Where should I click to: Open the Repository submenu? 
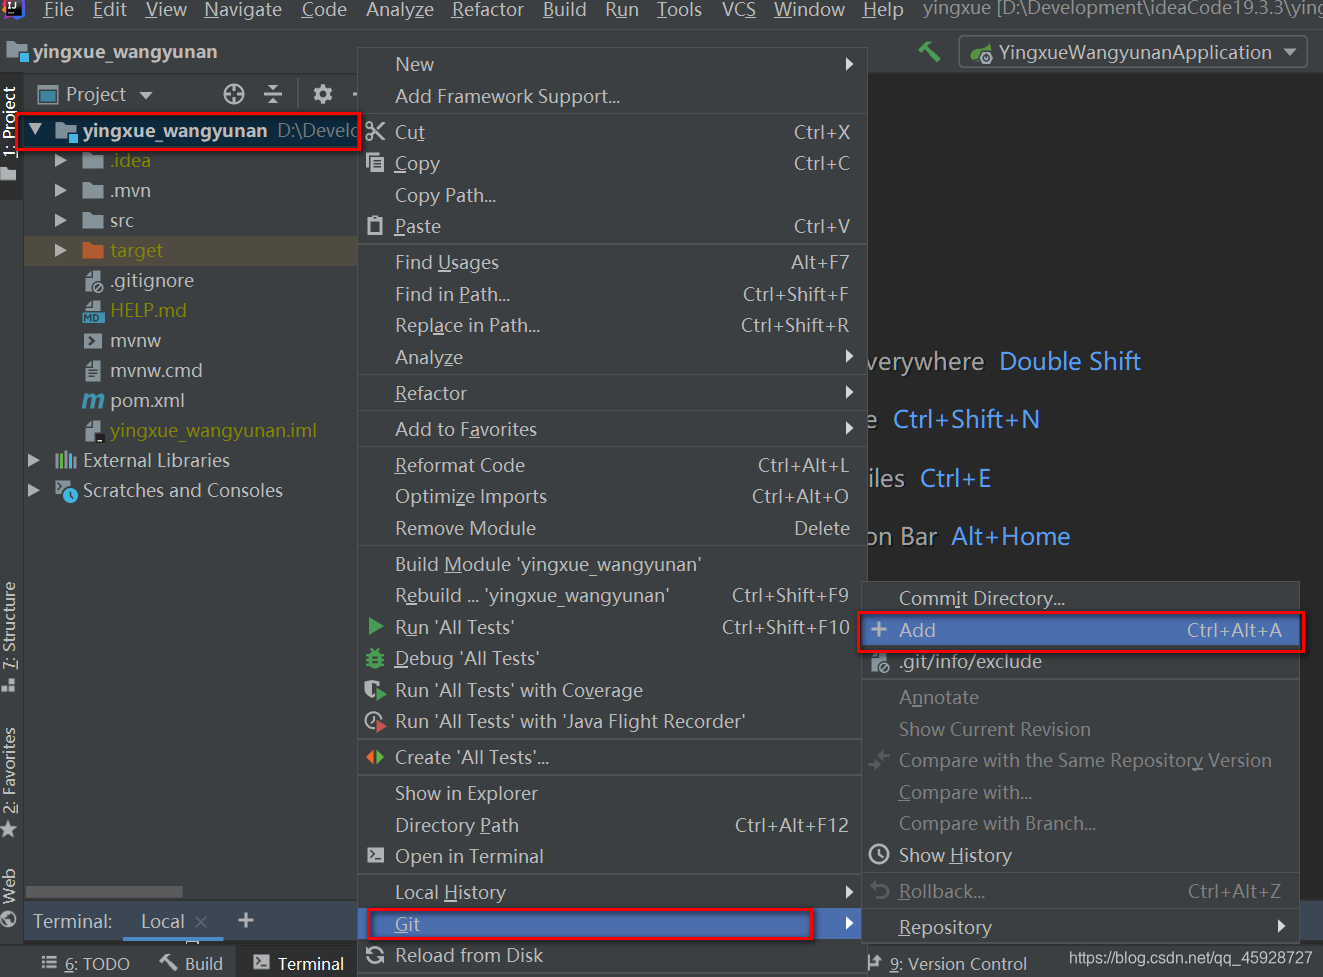(x=1081, y=927)
